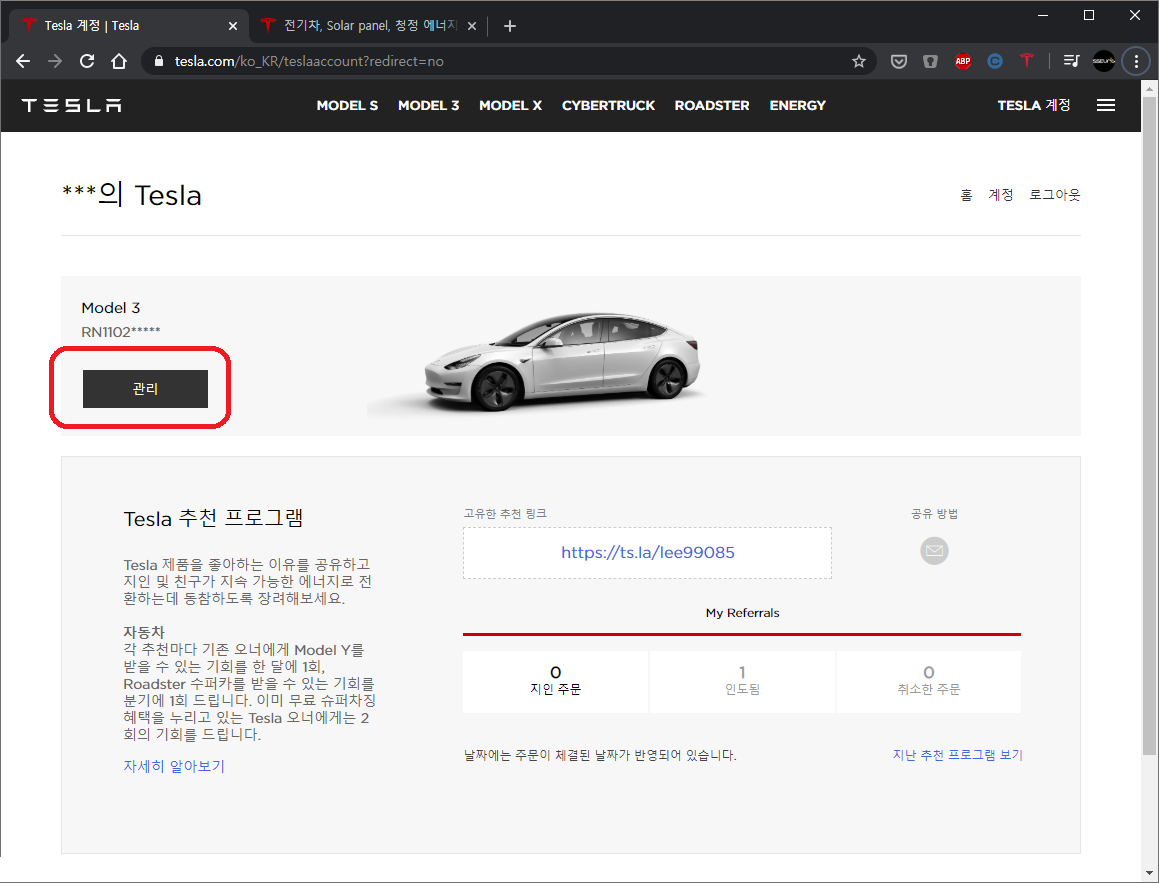Open ENERGY in navigation
1159x883 pixels.
pos(798,106)
